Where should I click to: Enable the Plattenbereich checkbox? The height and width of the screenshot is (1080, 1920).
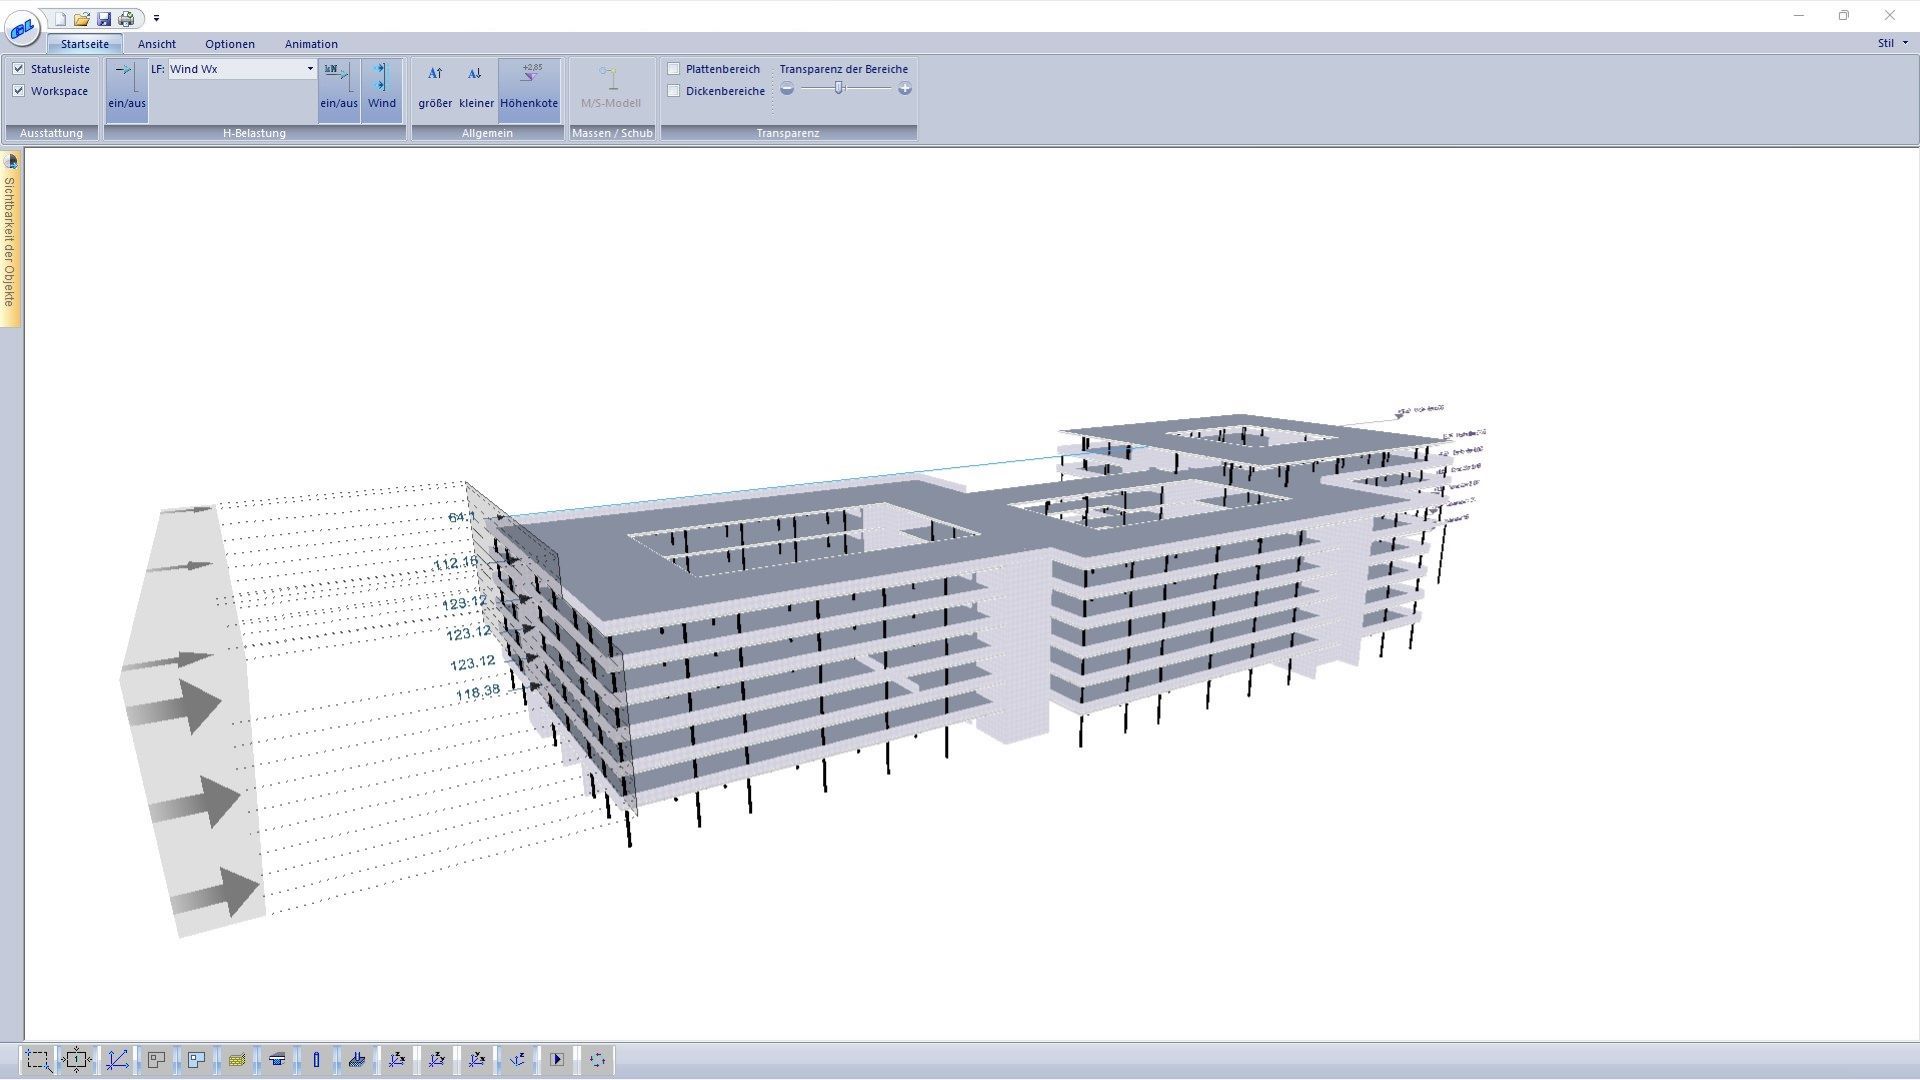[x=675, y=68]
